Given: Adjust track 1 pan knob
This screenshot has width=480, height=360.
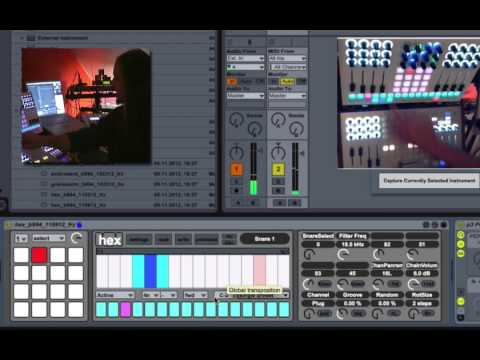Looking at the screenshot, I should 237,152.
